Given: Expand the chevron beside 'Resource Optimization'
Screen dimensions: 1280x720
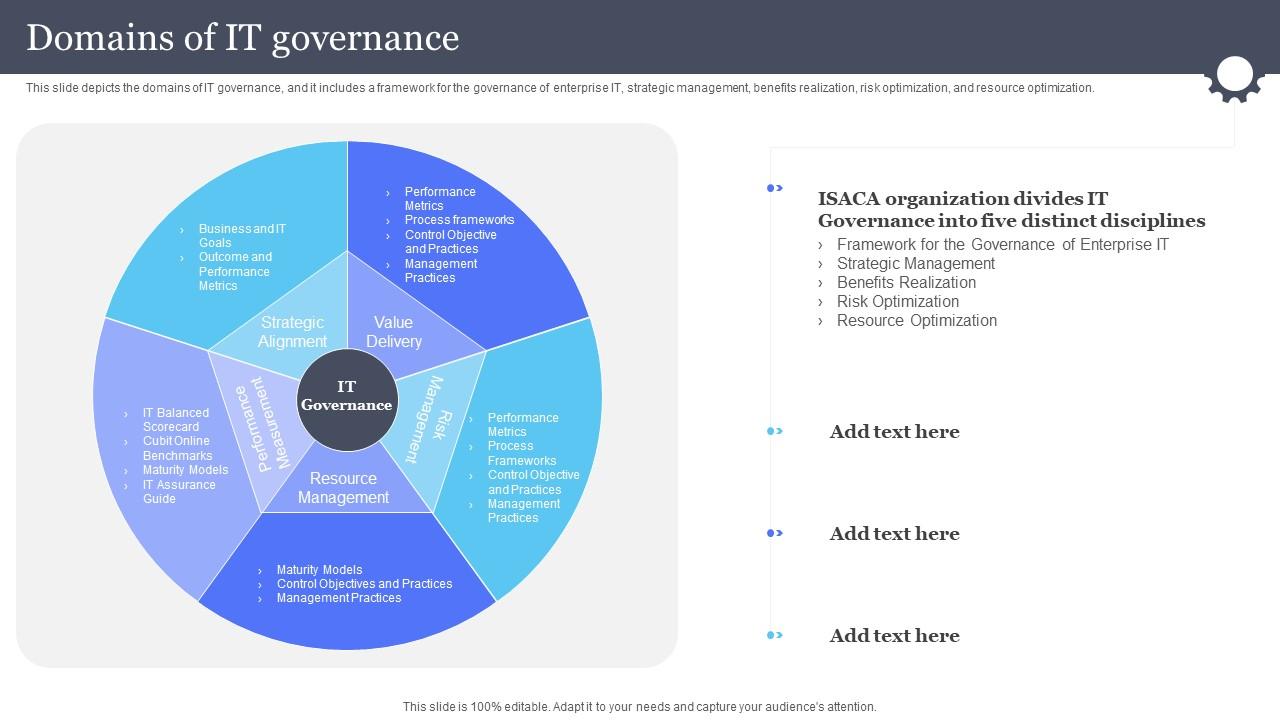Looking at the screenshot, I should (823, 320).
